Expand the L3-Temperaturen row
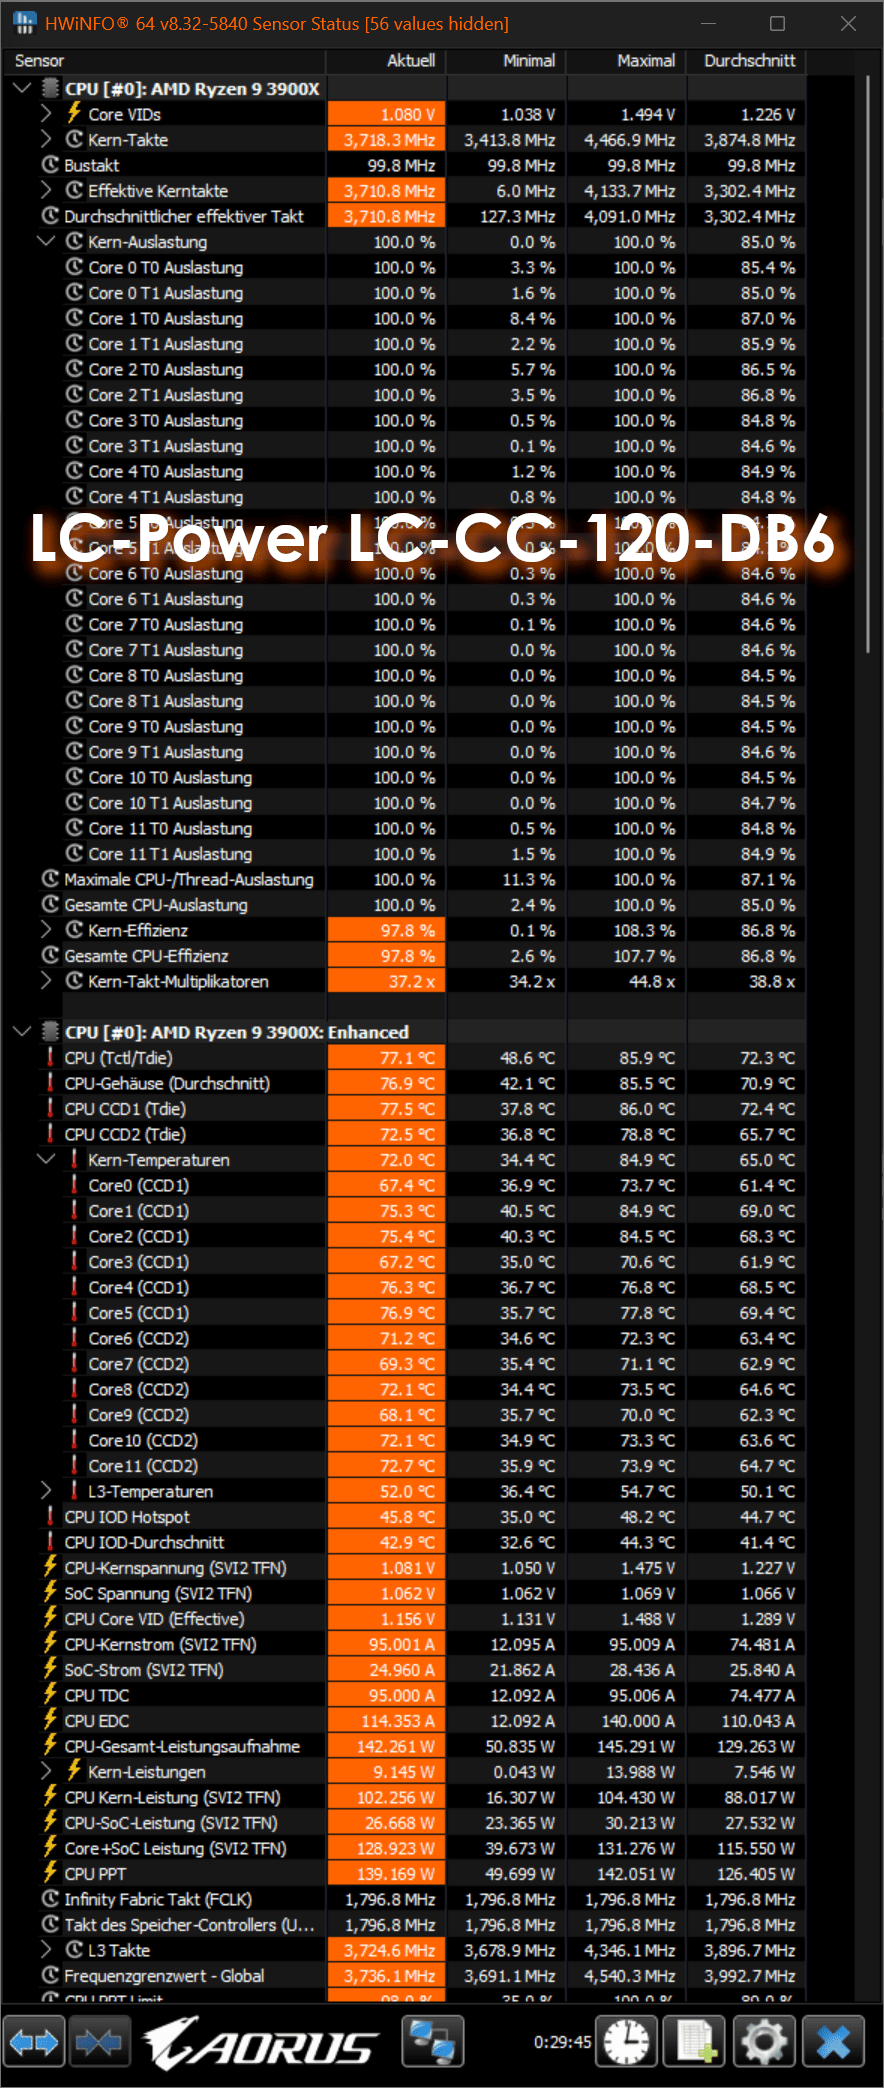The height and width of the screenshot is (2088, 884). click(46, 1491)
